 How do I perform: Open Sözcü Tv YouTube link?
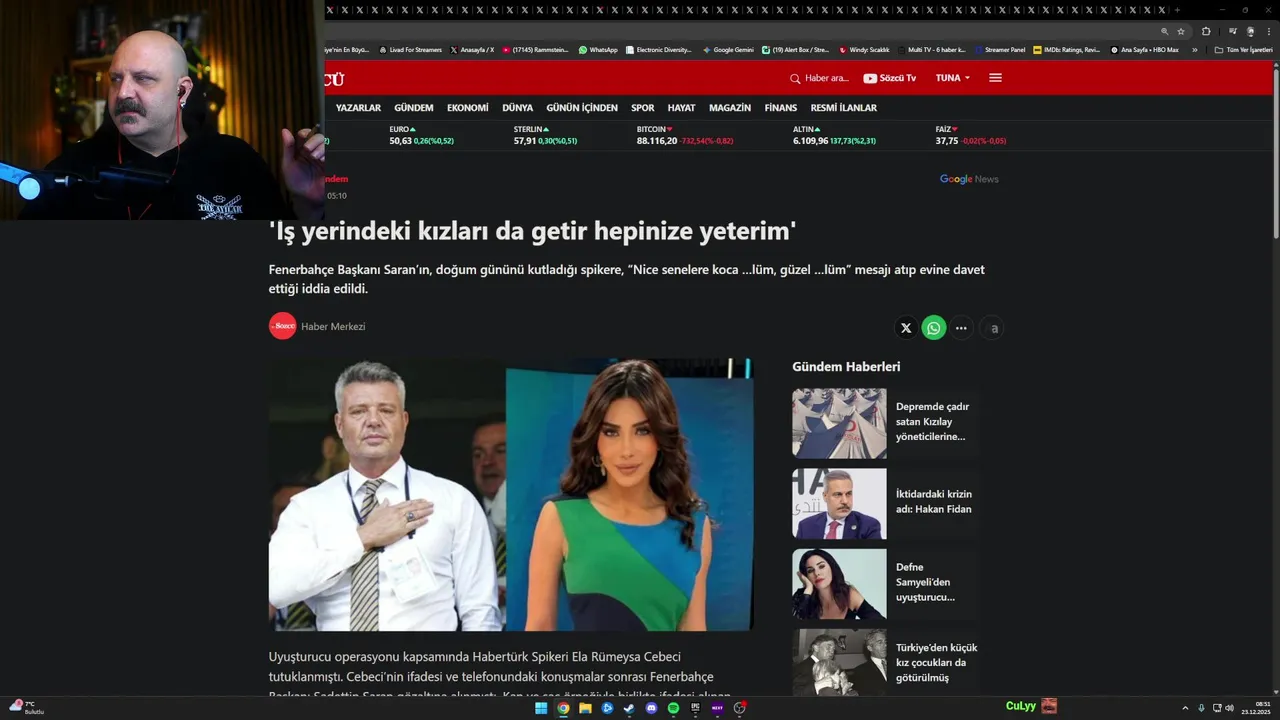coord(889,78)
